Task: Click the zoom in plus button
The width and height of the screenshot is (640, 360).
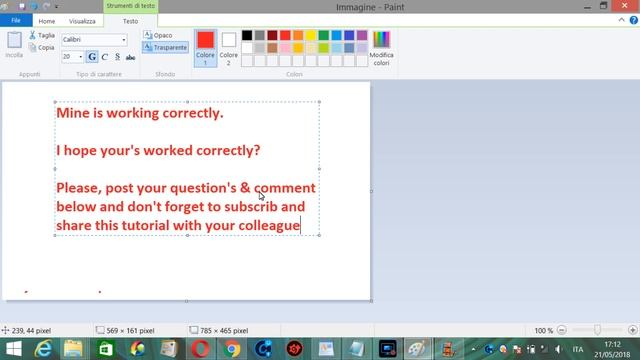Action: tap(633, 330)
